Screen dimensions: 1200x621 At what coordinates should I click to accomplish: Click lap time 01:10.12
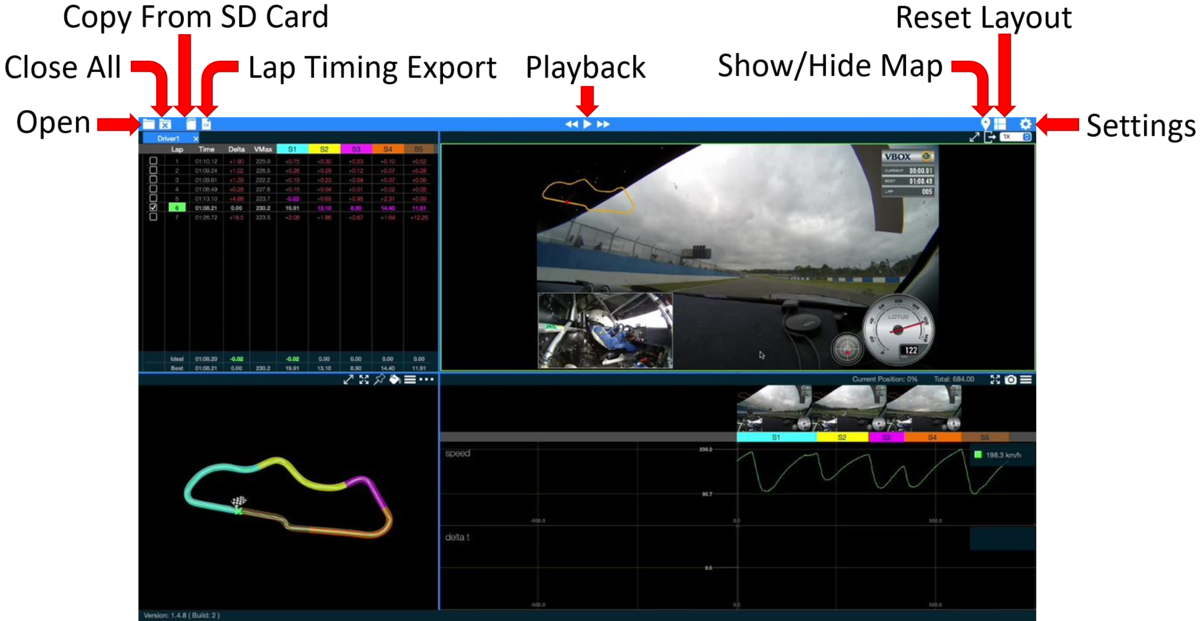tap(206, 160)
